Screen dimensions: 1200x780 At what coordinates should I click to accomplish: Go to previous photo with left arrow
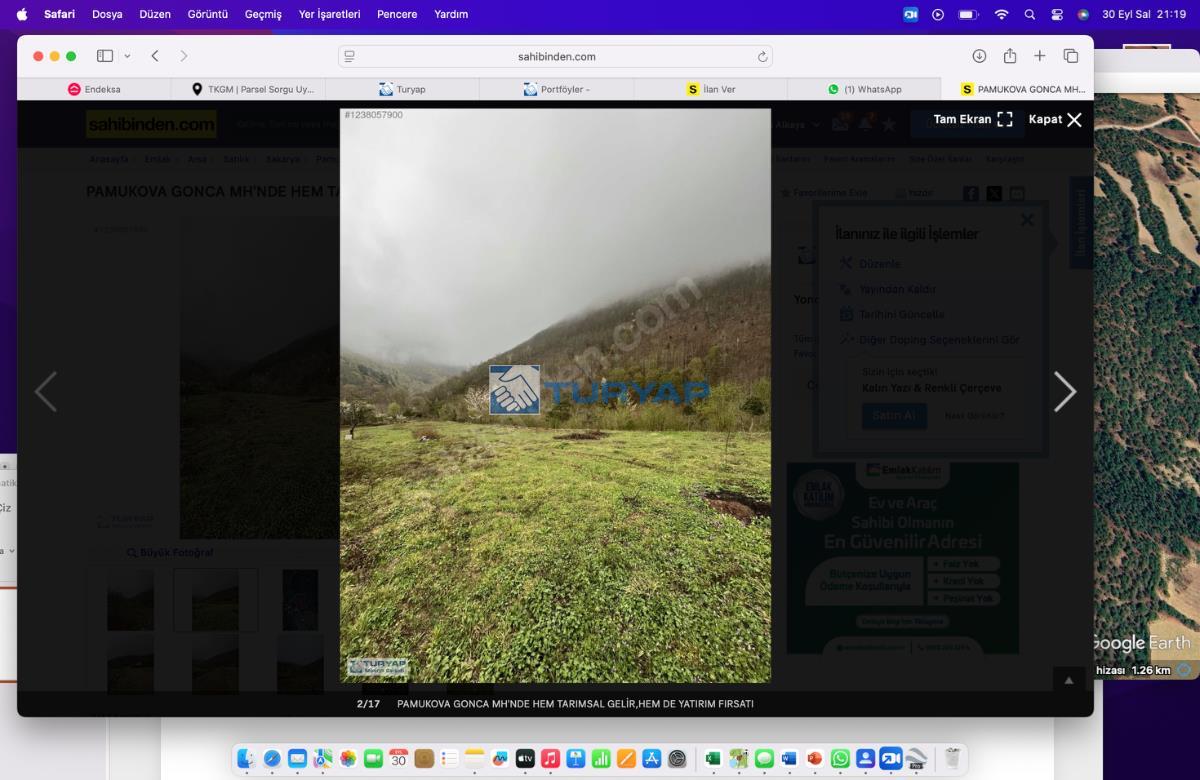click(x=46, y=392)
